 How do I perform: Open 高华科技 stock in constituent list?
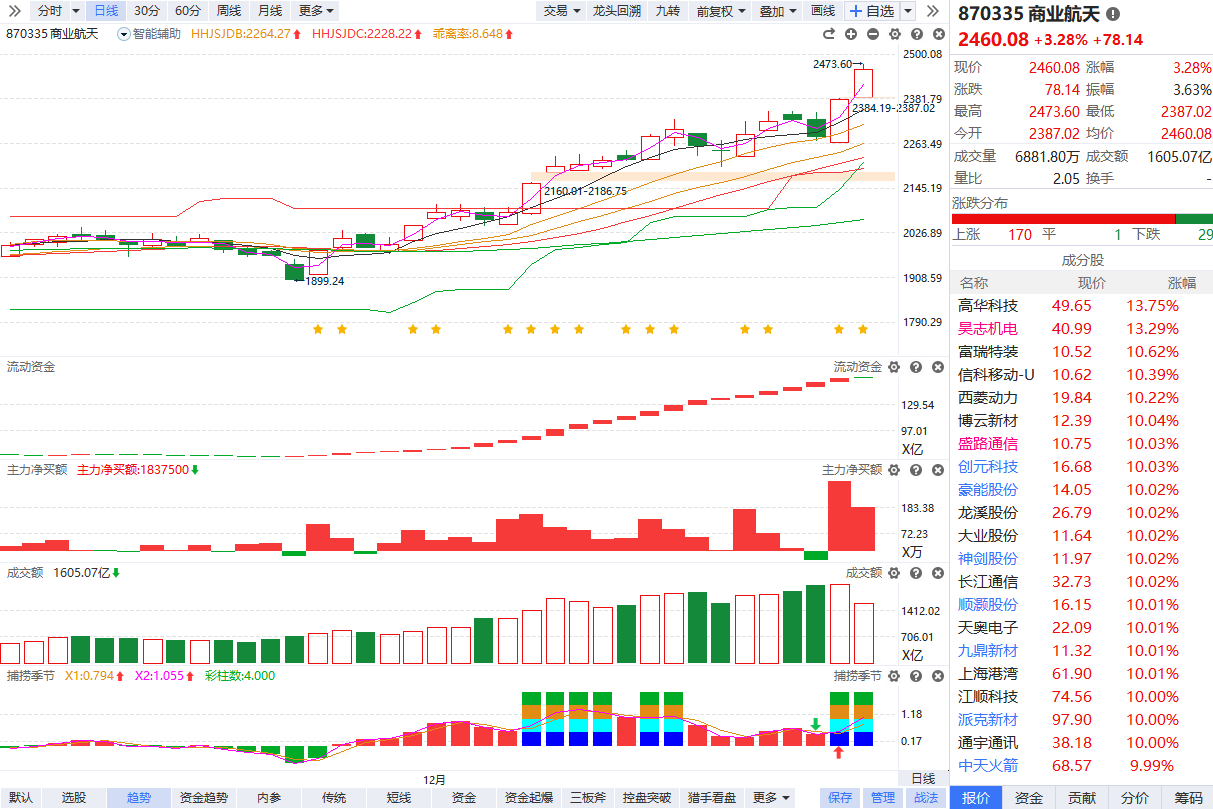[x=988, y=306]
